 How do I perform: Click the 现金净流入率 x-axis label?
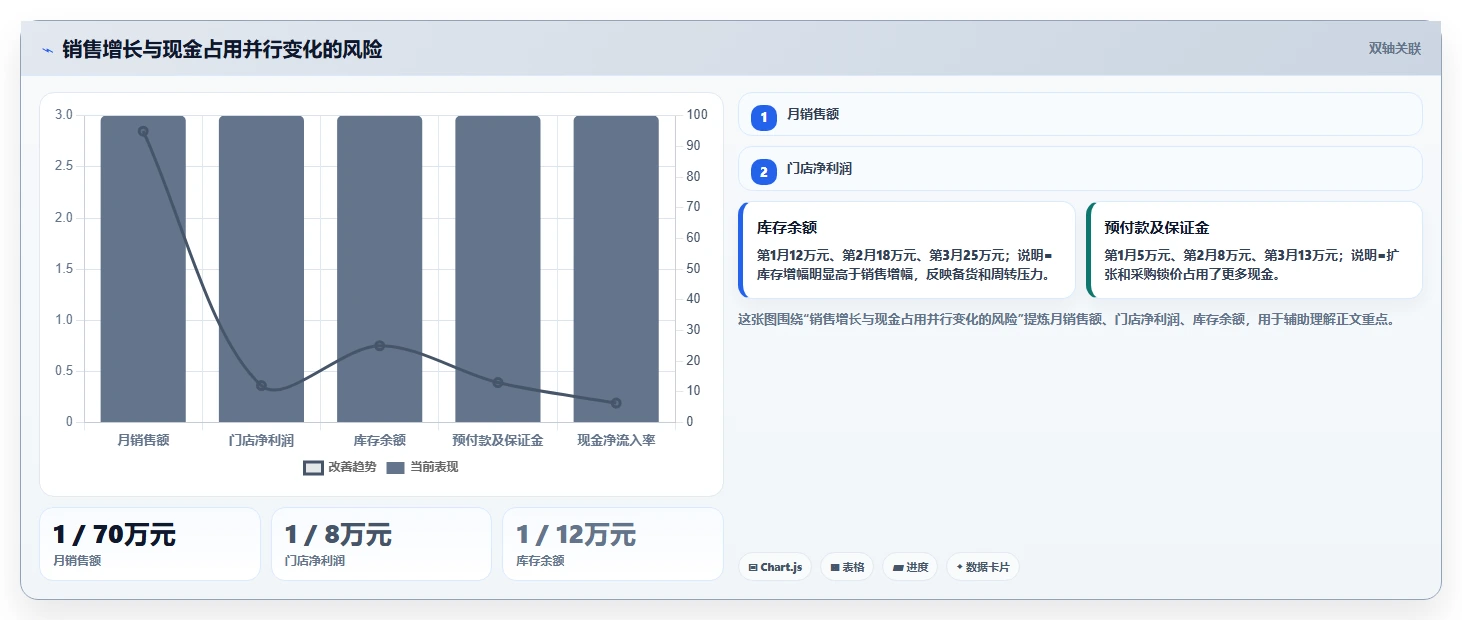(x=616, y=440)
